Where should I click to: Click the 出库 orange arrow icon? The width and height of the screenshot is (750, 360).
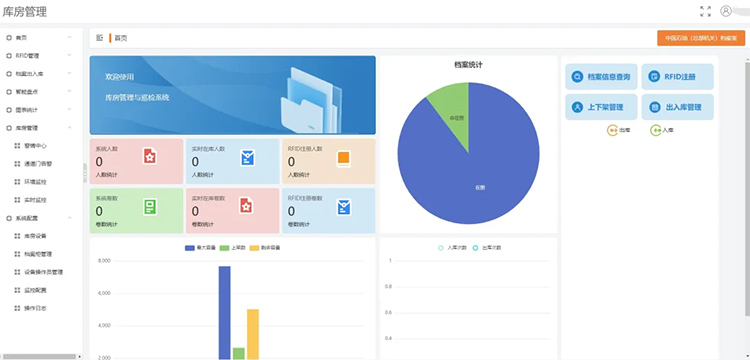coord(612,130)
